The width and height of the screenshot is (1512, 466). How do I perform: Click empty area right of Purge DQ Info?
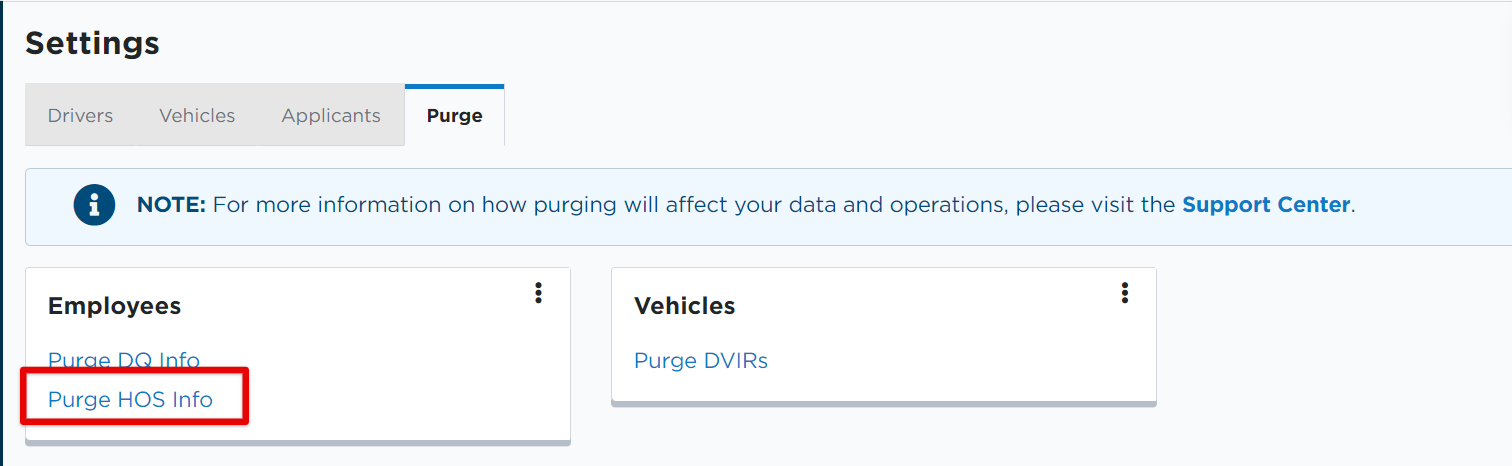point(380,360)
